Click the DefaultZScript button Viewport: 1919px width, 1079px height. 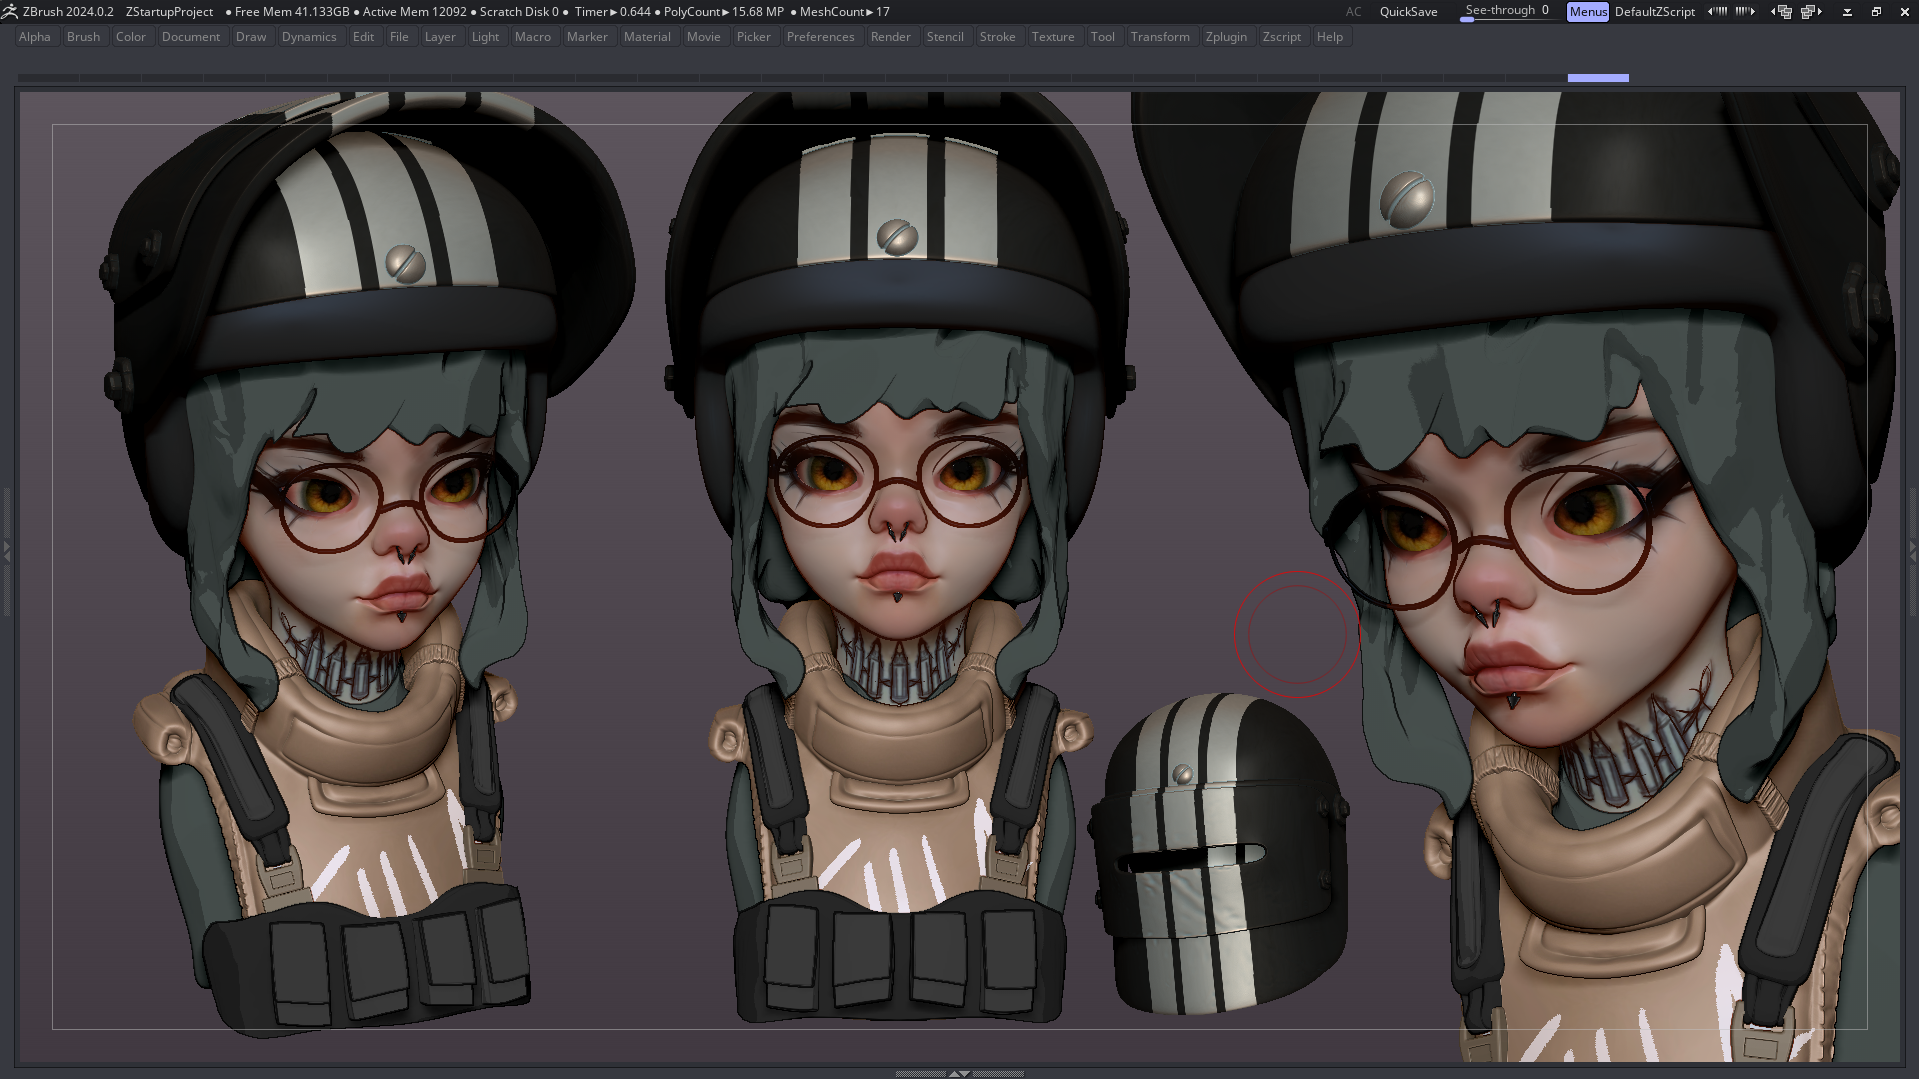click(x=1654, y=12)
